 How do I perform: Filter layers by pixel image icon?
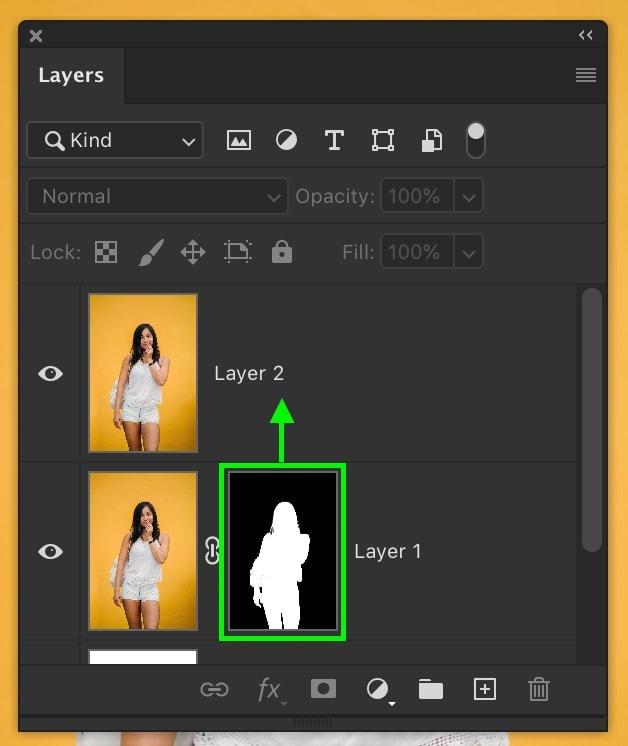239,140
